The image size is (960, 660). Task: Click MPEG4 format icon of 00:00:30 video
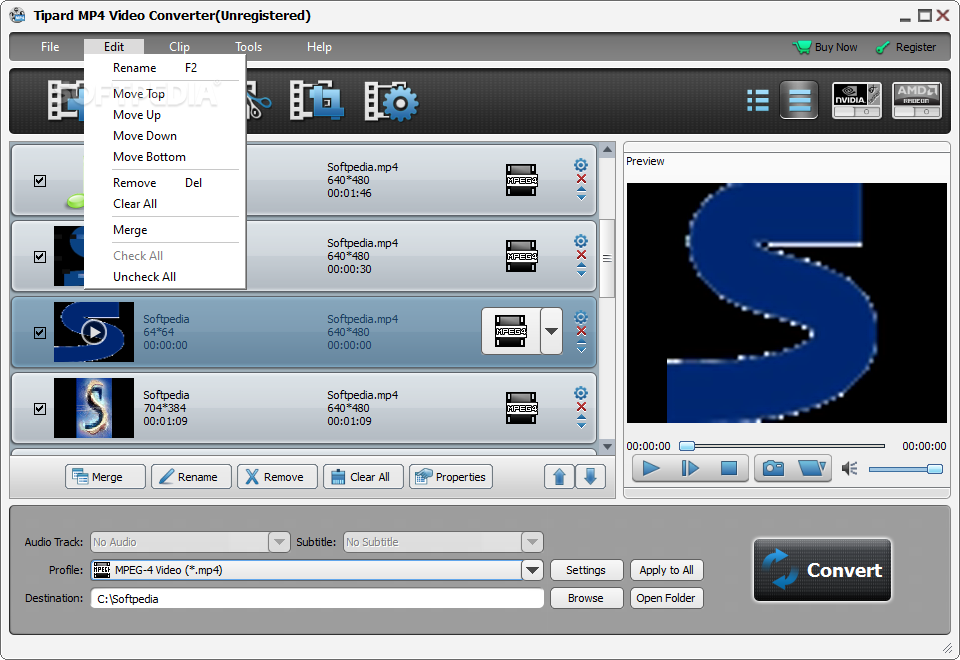[x=521, y=256]
